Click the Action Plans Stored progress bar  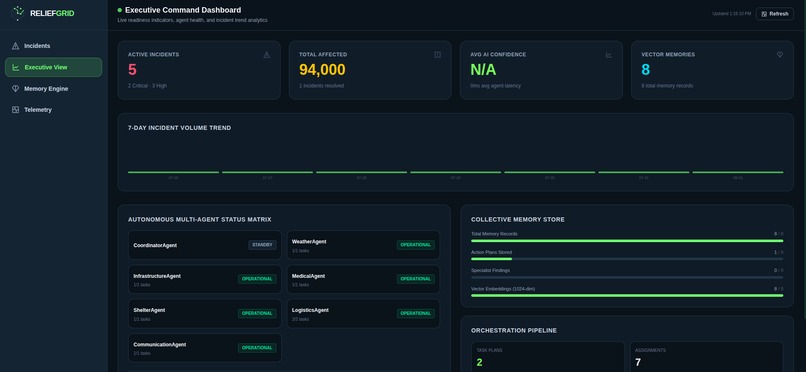click(627, 259)
